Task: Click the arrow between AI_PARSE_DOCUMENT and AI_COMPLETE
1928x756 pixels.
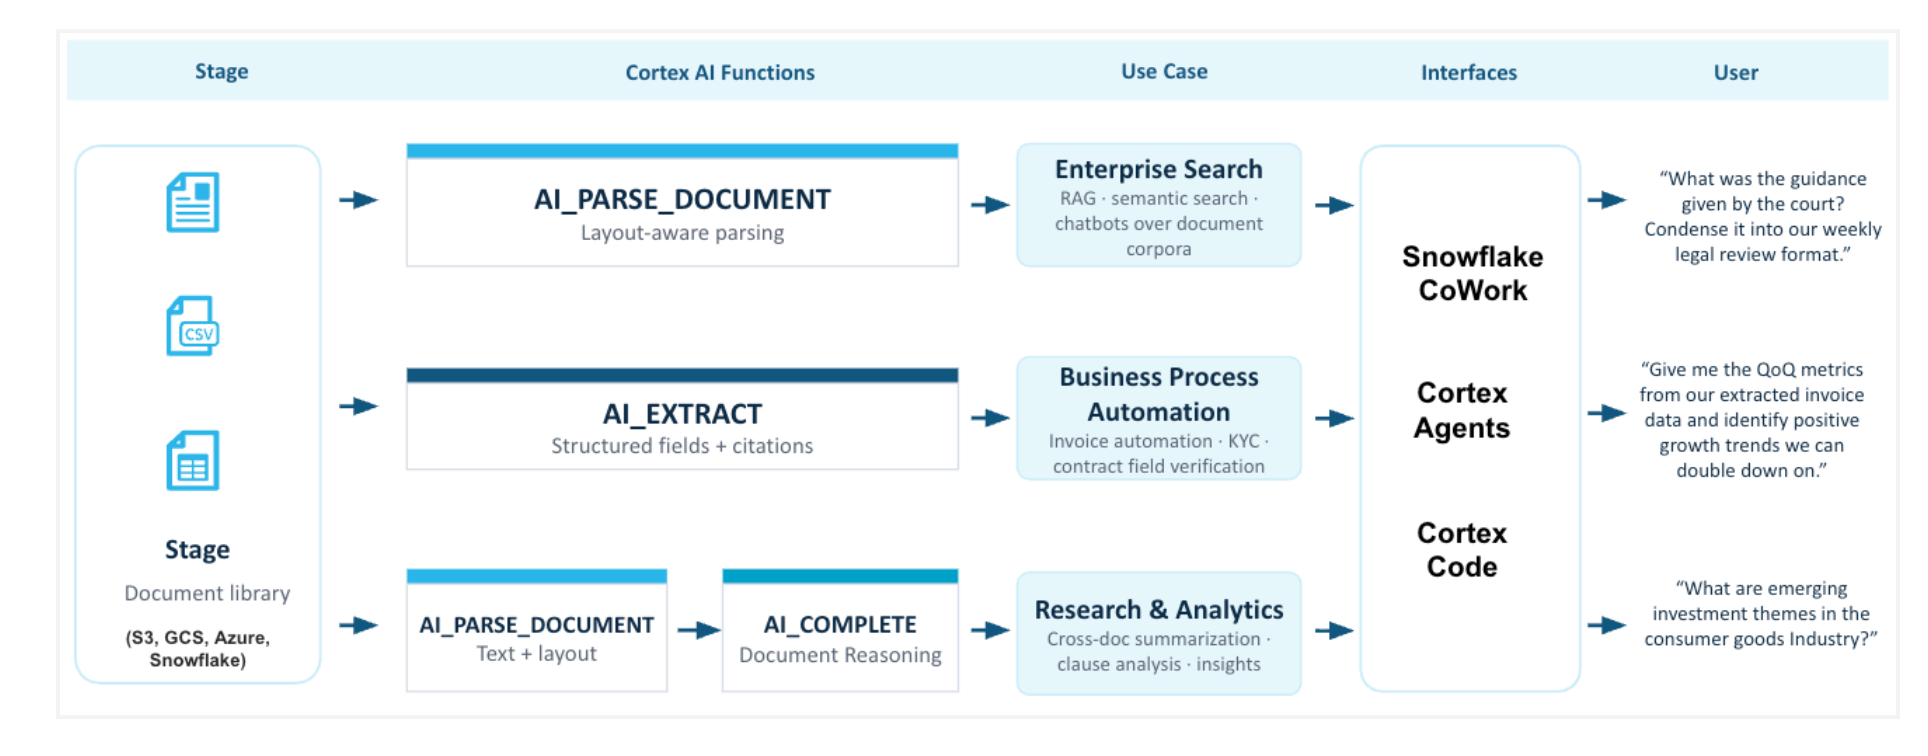Action: [x=699, y=630]
